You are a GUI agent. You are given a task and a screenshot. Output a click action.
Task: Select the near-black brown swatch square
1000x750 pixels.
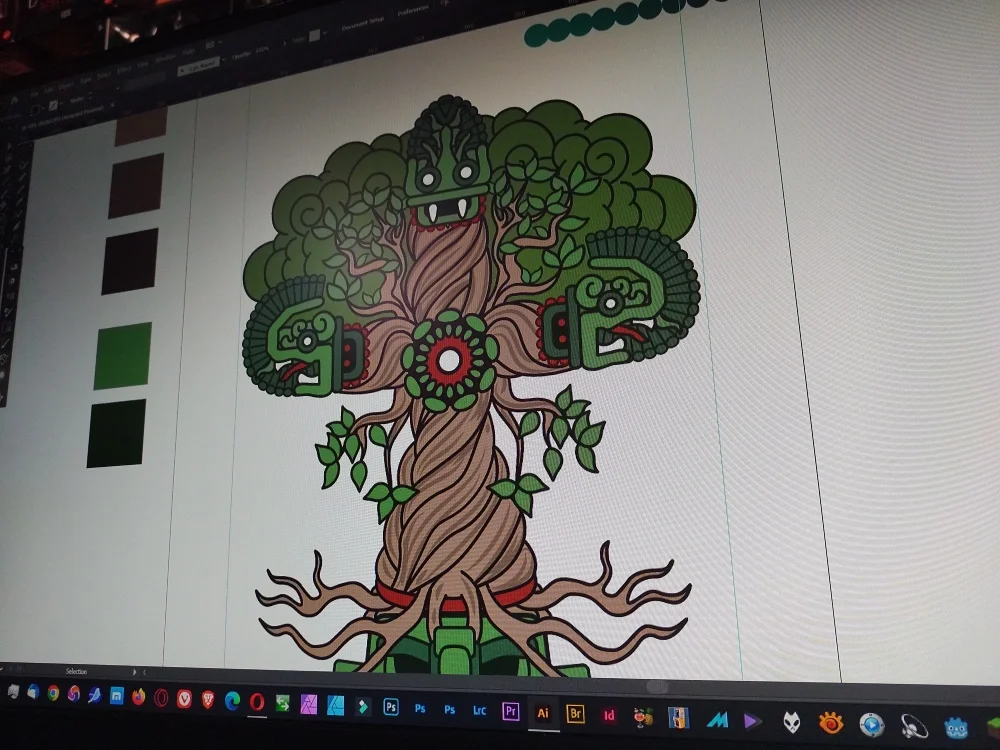130,261
